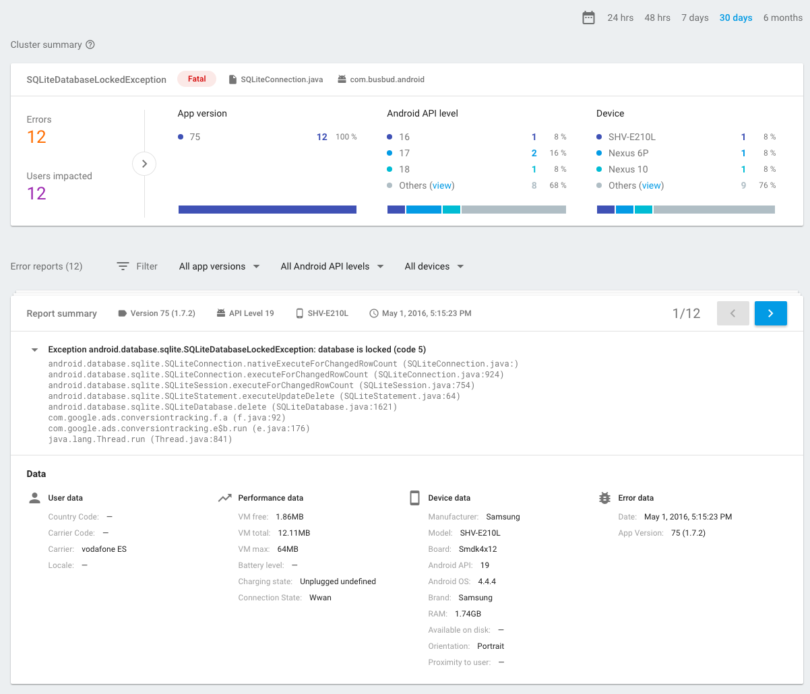Click the Error data bug icon
Screen dimensions: 810x694
(604, 497)
